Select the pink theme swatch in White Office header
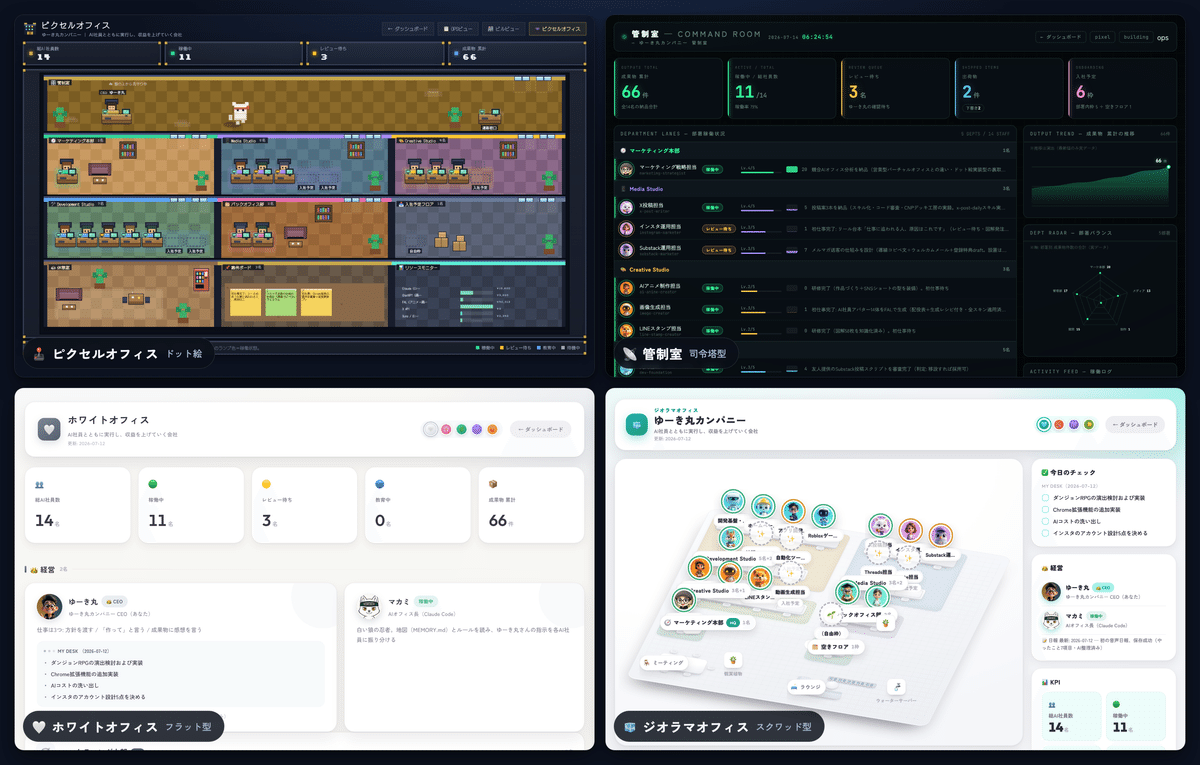1200x765 pixels. [x=446, y=429]
